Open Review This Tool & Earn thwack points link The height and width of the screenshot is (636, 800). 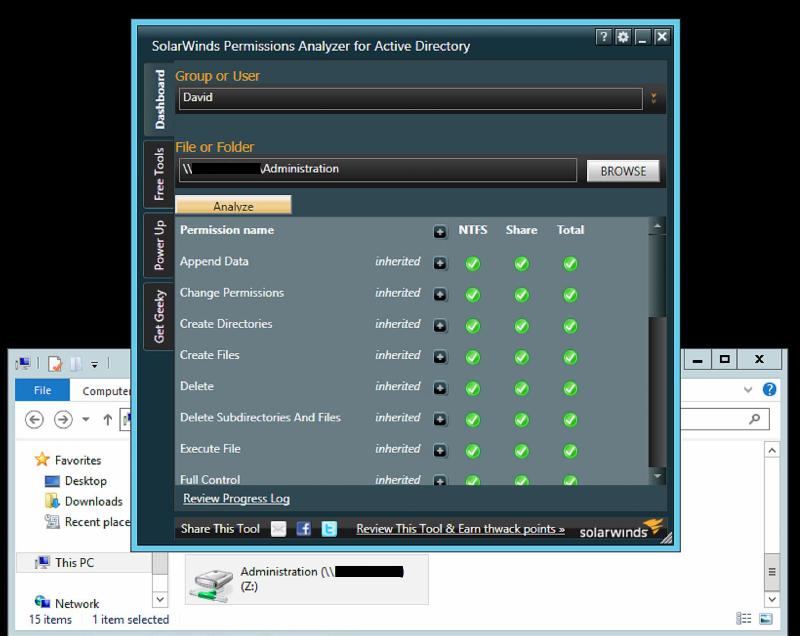click(460, 529)
